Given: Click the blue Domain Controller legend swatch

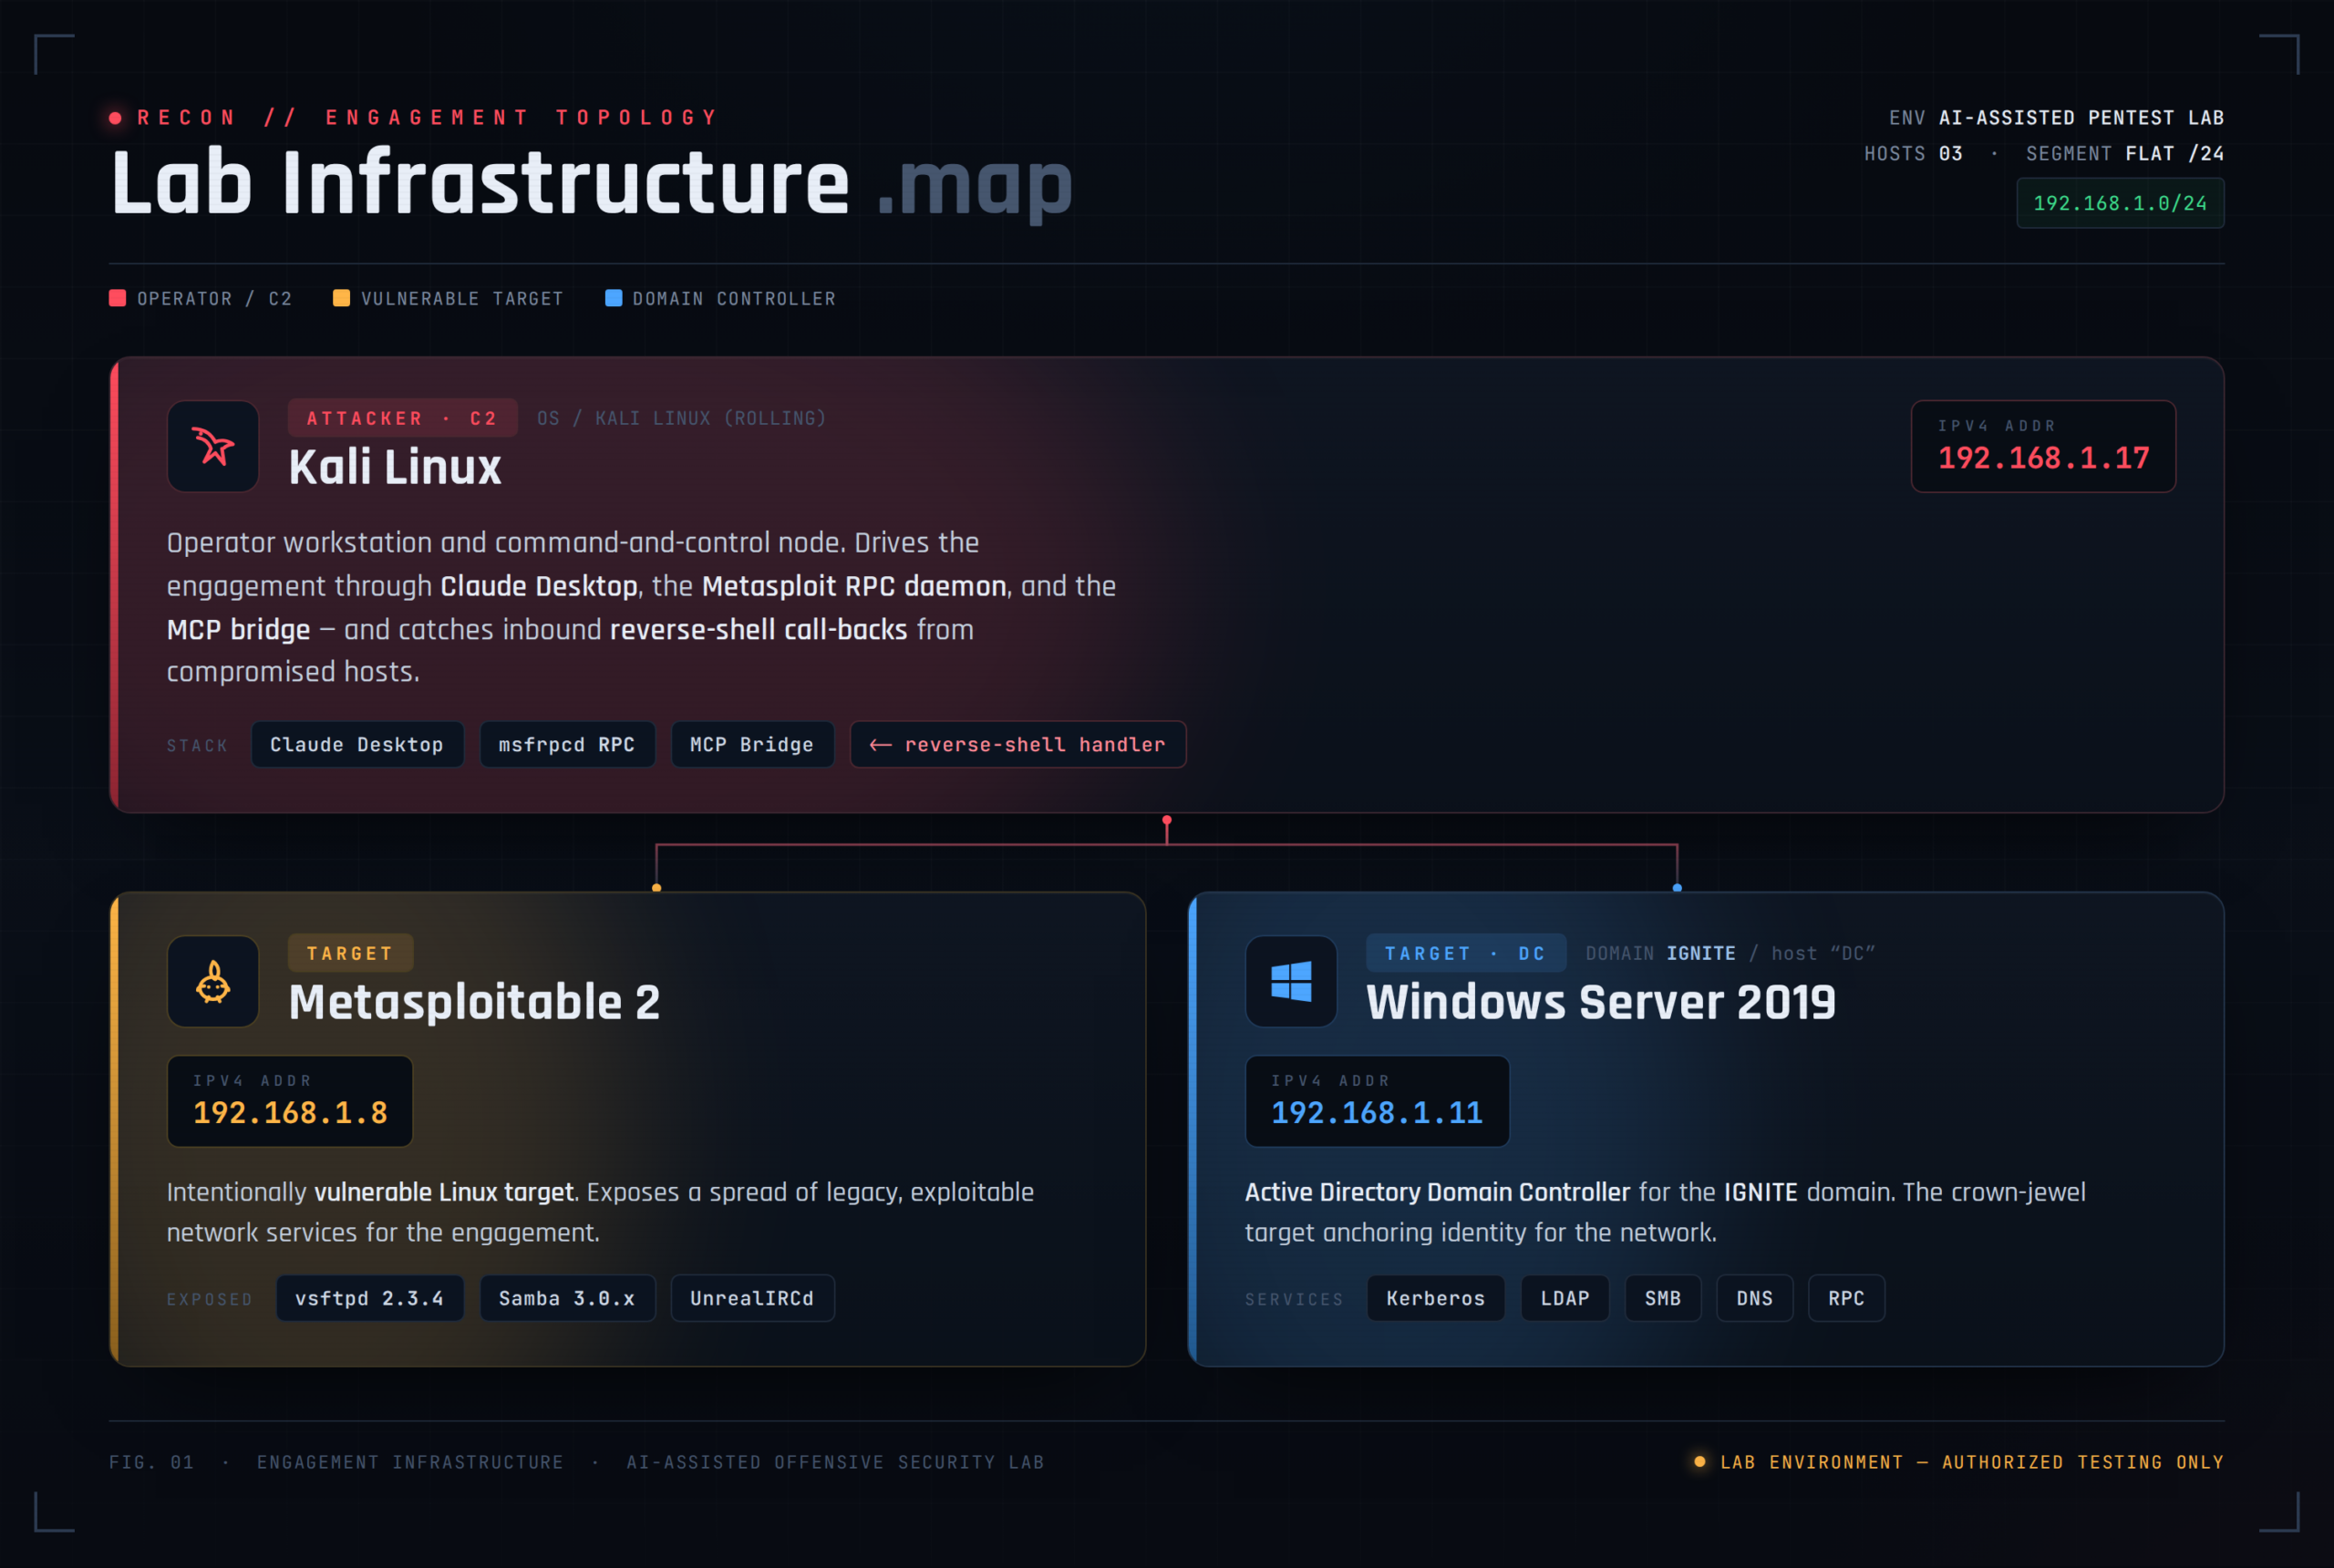Looking at the screenshot, I should 614,298.
